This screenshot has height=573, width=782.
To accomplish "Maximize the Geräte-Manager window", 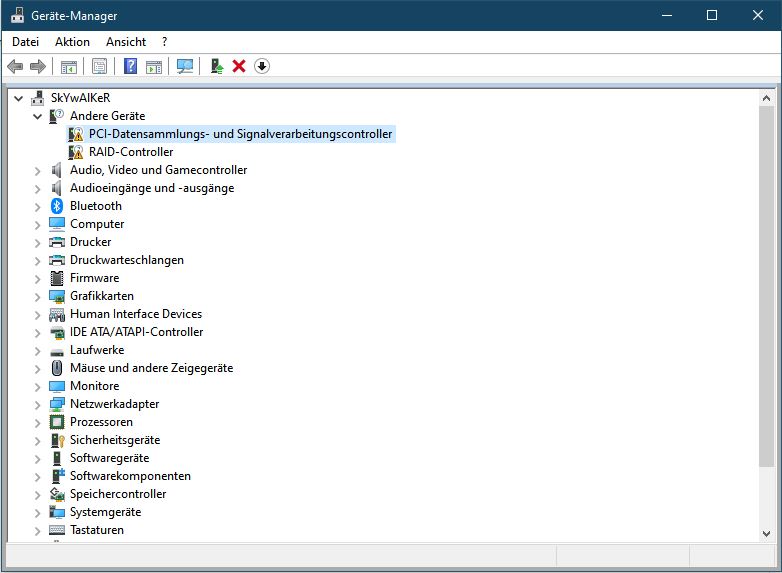I will (x=712, y=15).
